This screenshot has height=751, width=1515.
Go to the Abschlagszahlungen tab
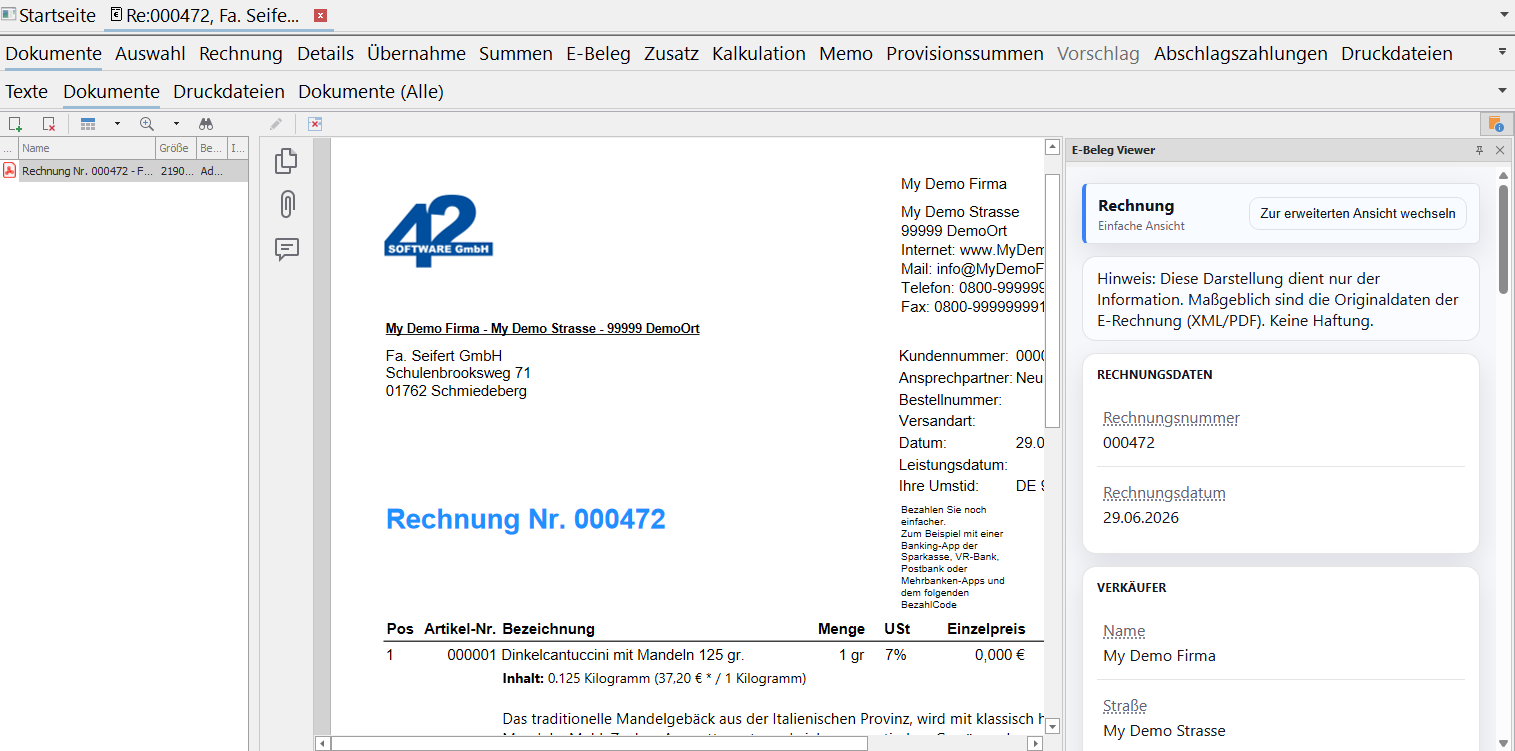coord(1241,54)
